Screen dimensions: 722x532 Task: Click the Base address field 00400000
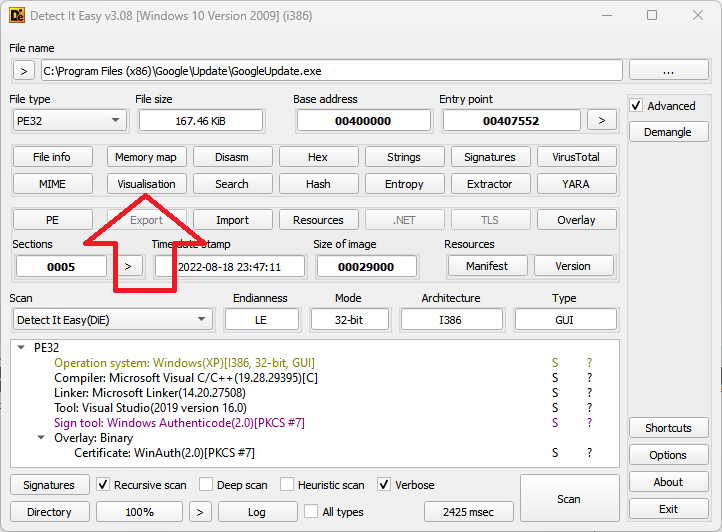tap(363, 121)
